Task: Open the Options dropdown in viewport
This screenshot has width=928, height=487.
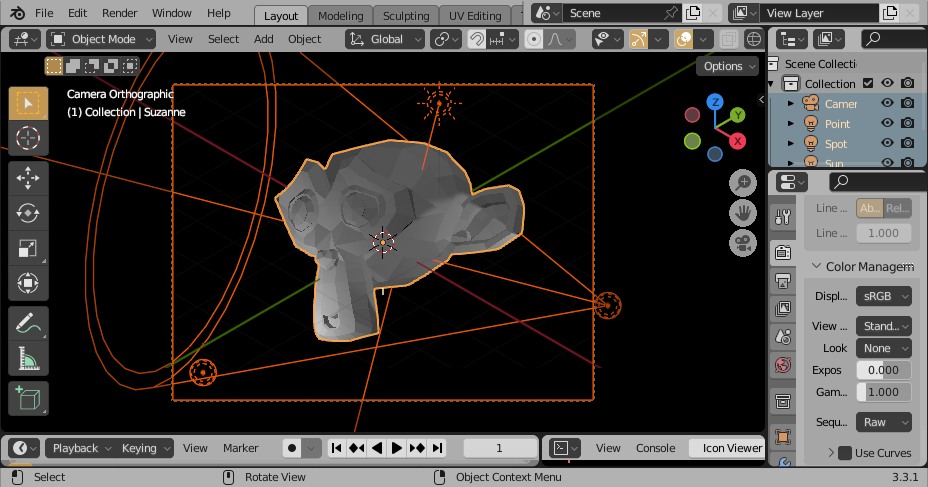Action: [728, 66]
